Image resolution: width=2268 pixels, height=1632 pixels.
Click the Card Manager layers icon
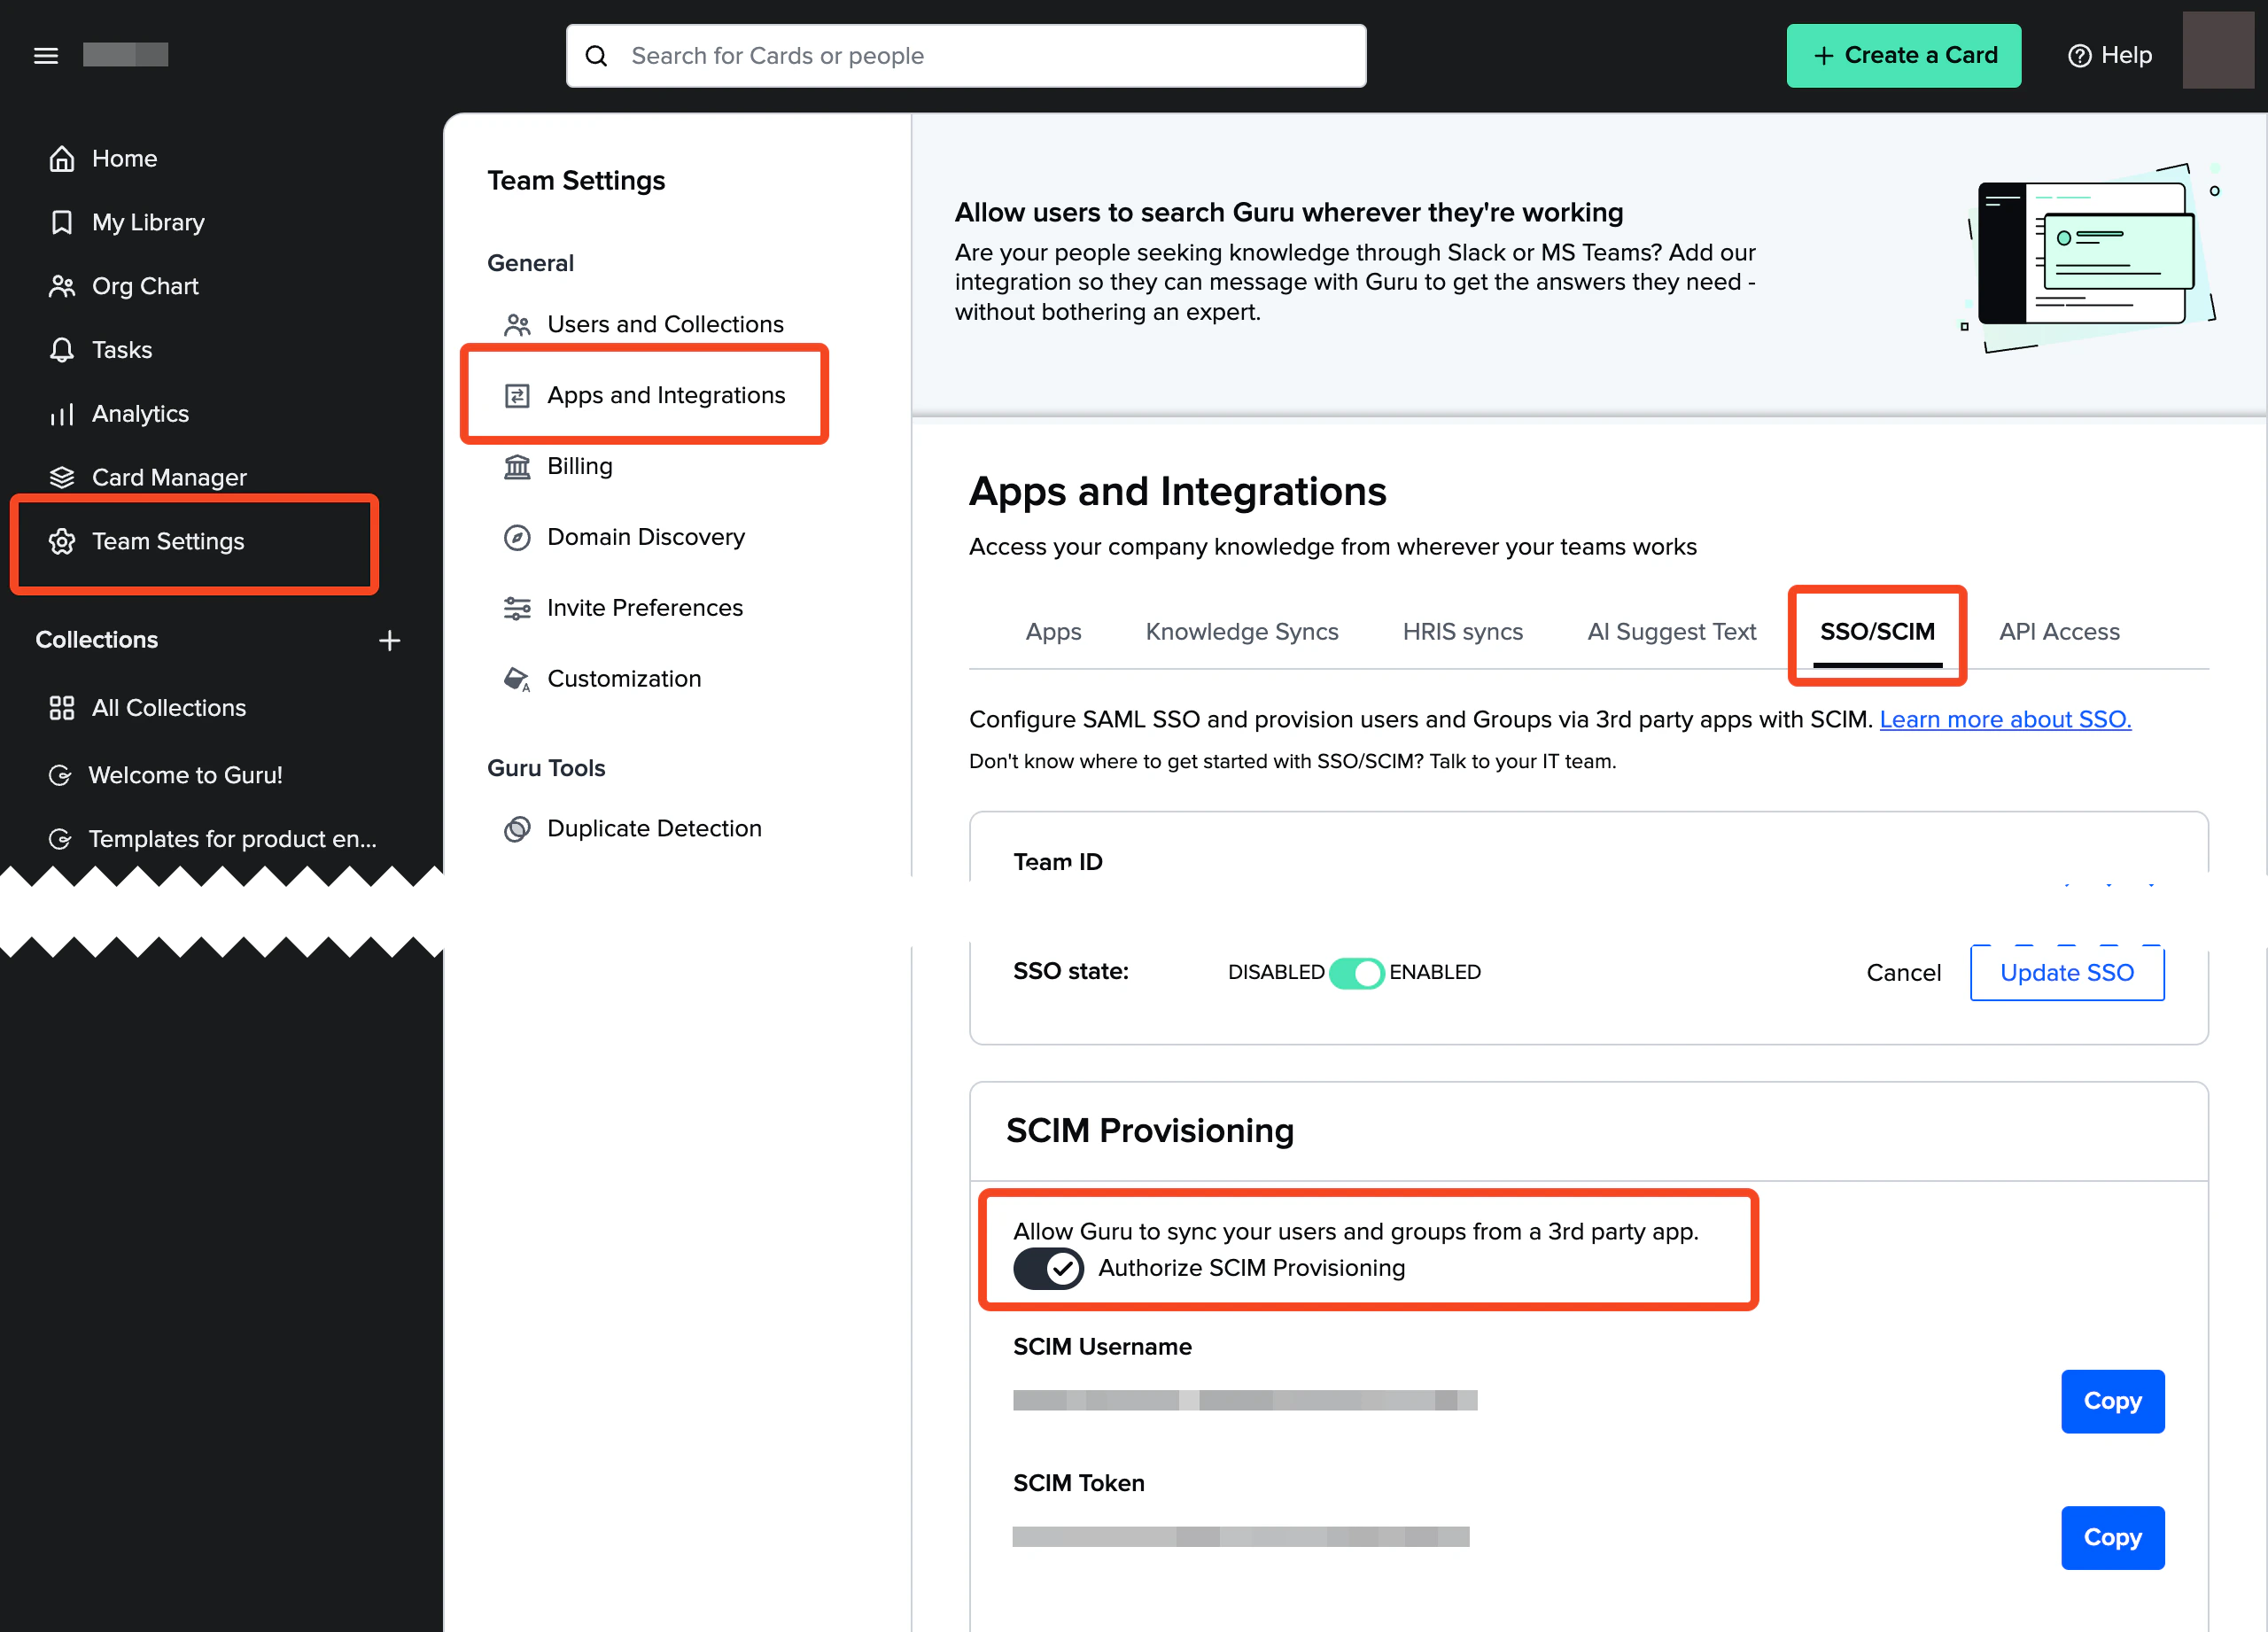(x=62, y=477)
